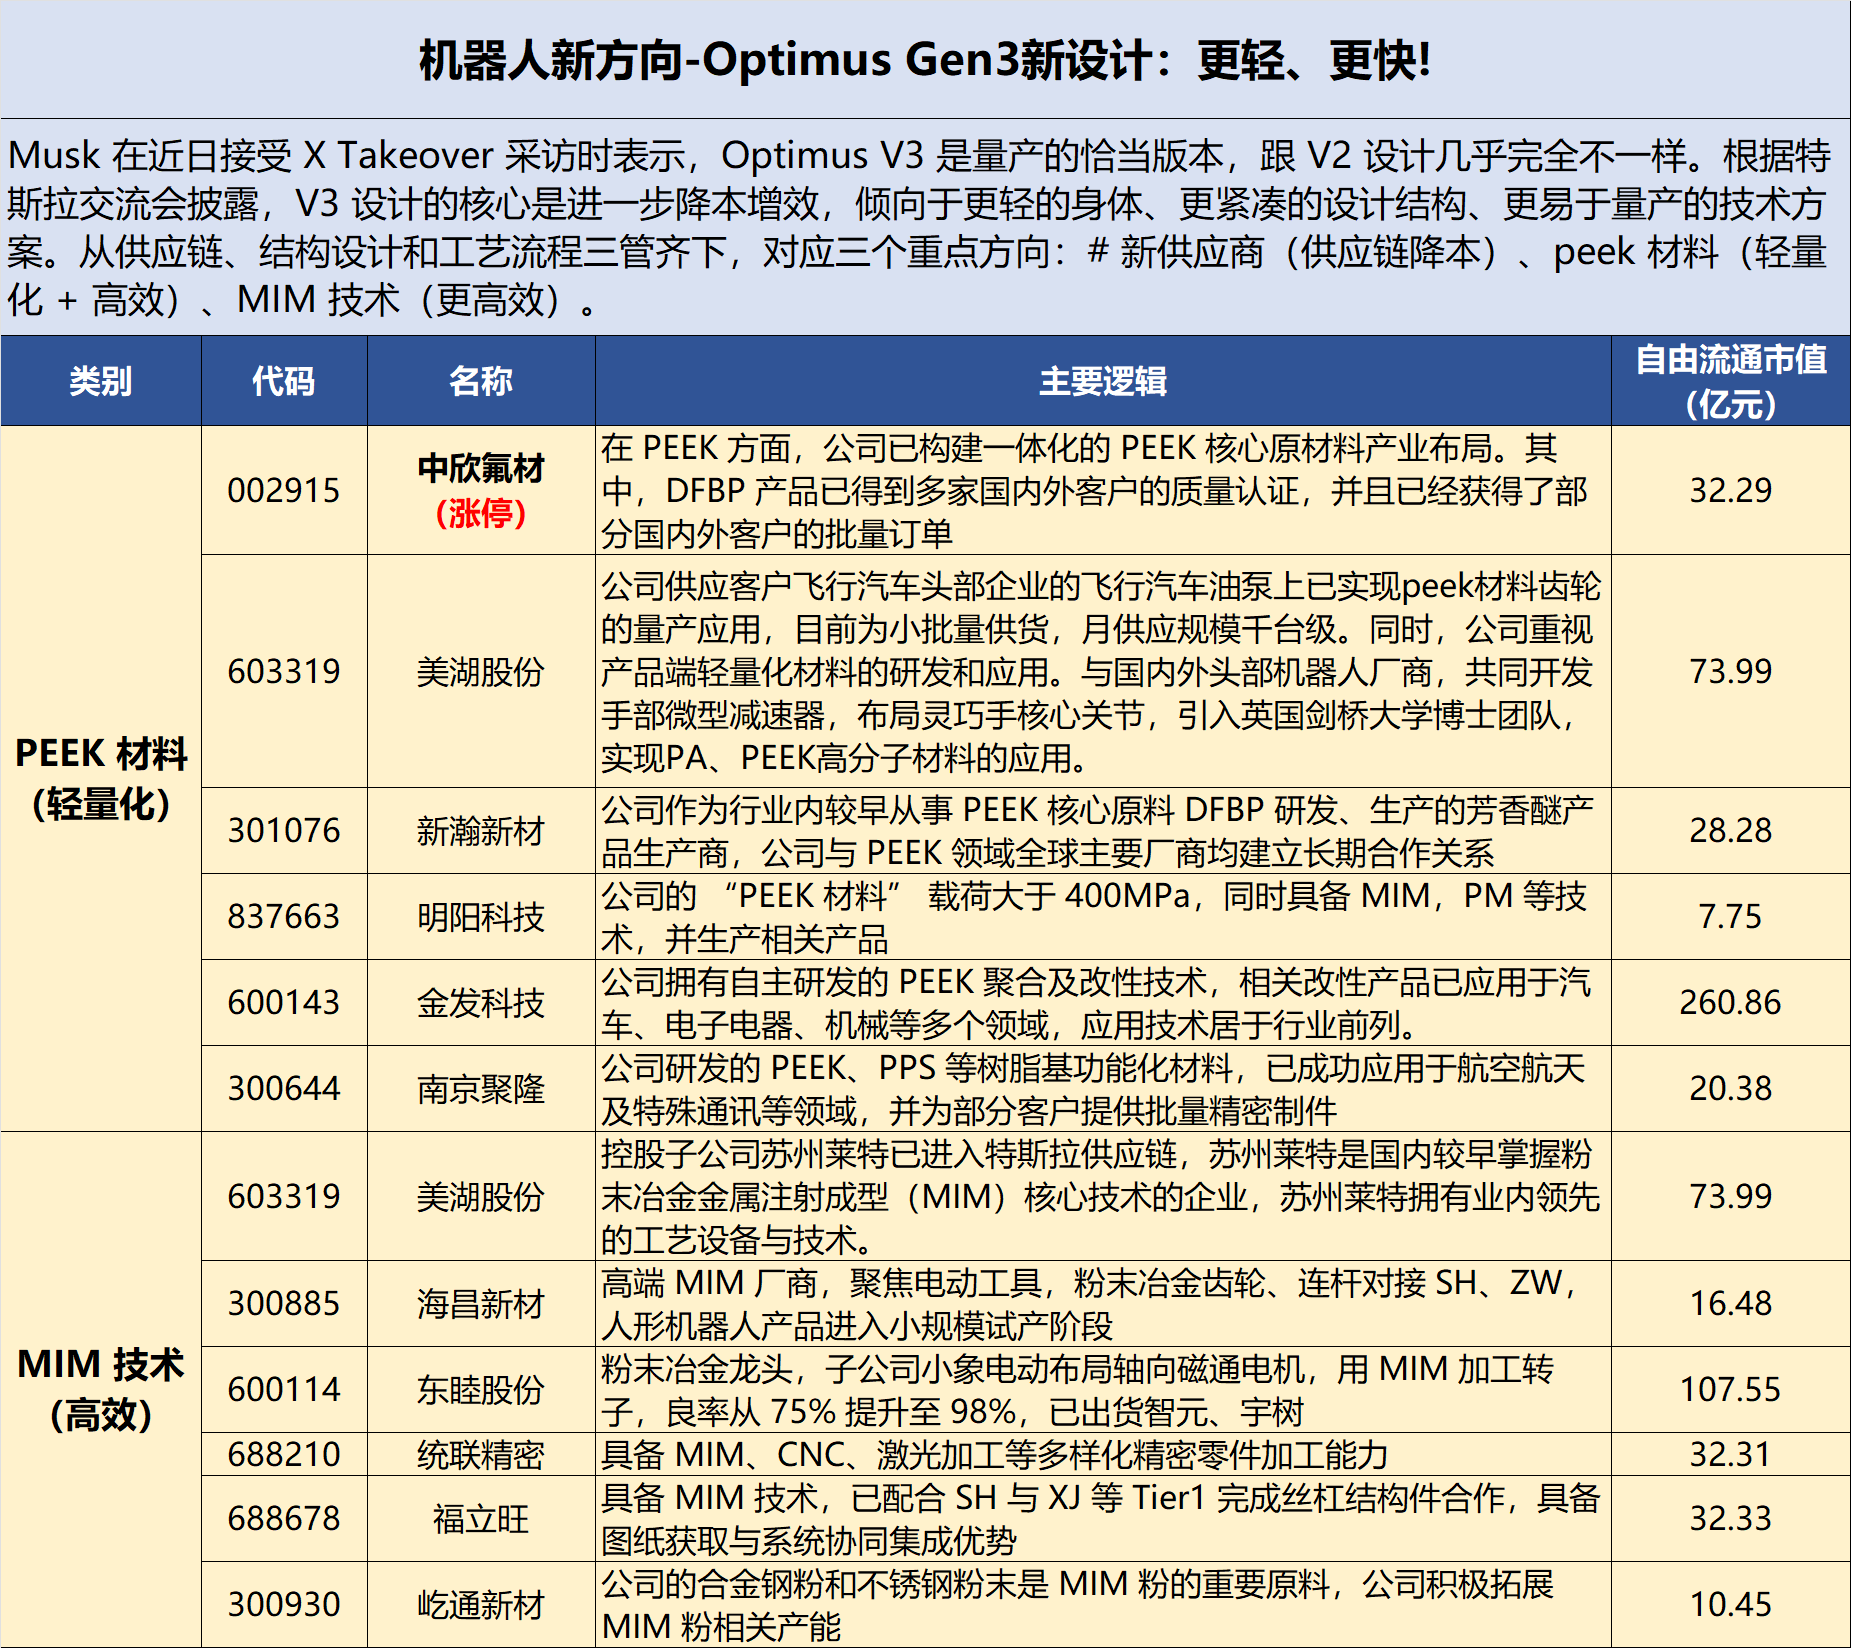Select the name 新瀚新材
The width and height of the screenshot is (1851, 1648).
[x=481, y=831]
